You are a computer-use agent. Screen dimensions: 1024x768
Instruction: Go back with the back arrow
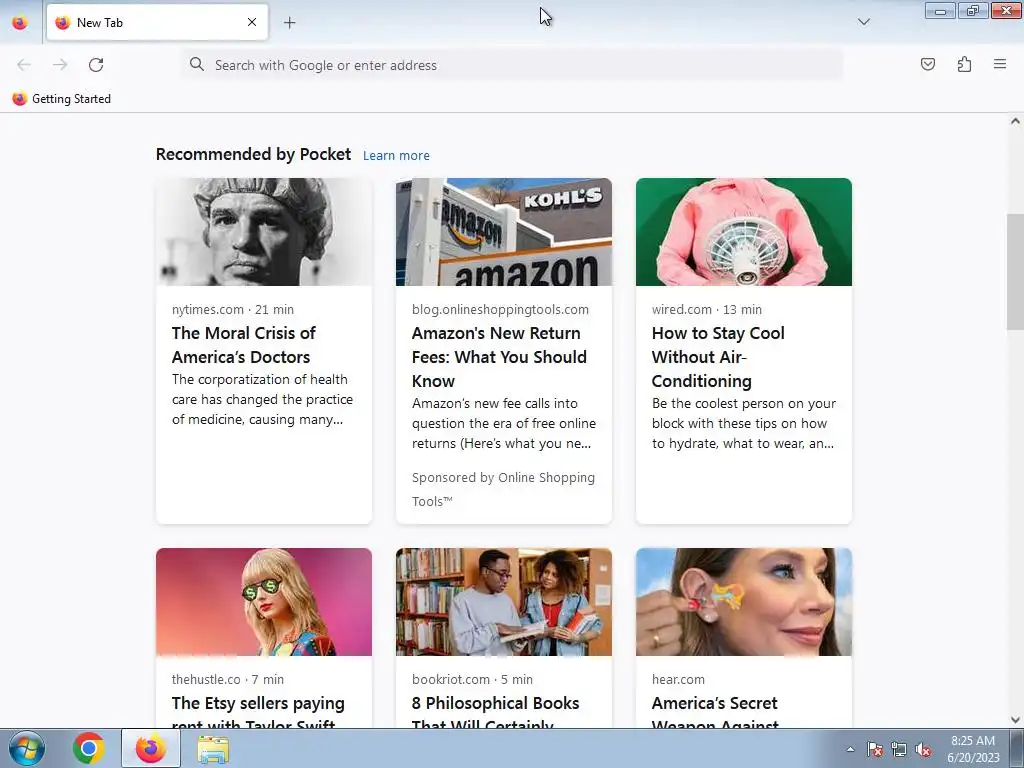[24, 65]
